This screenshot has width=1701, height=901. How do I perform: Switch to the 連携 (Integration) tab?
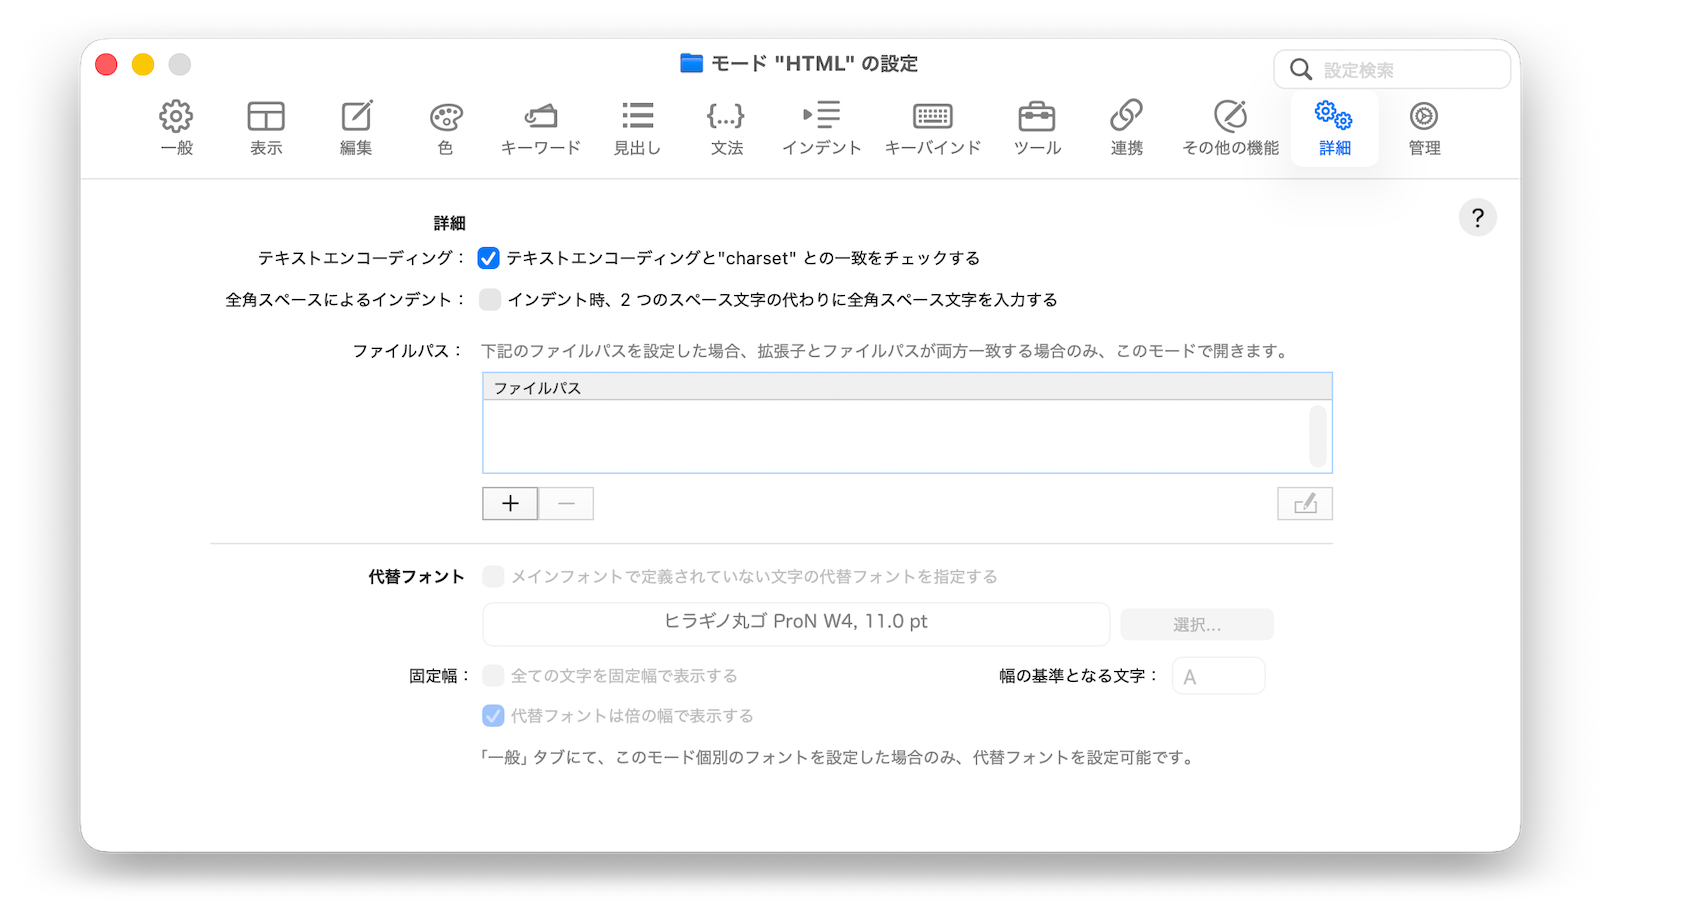[1126, 128]
